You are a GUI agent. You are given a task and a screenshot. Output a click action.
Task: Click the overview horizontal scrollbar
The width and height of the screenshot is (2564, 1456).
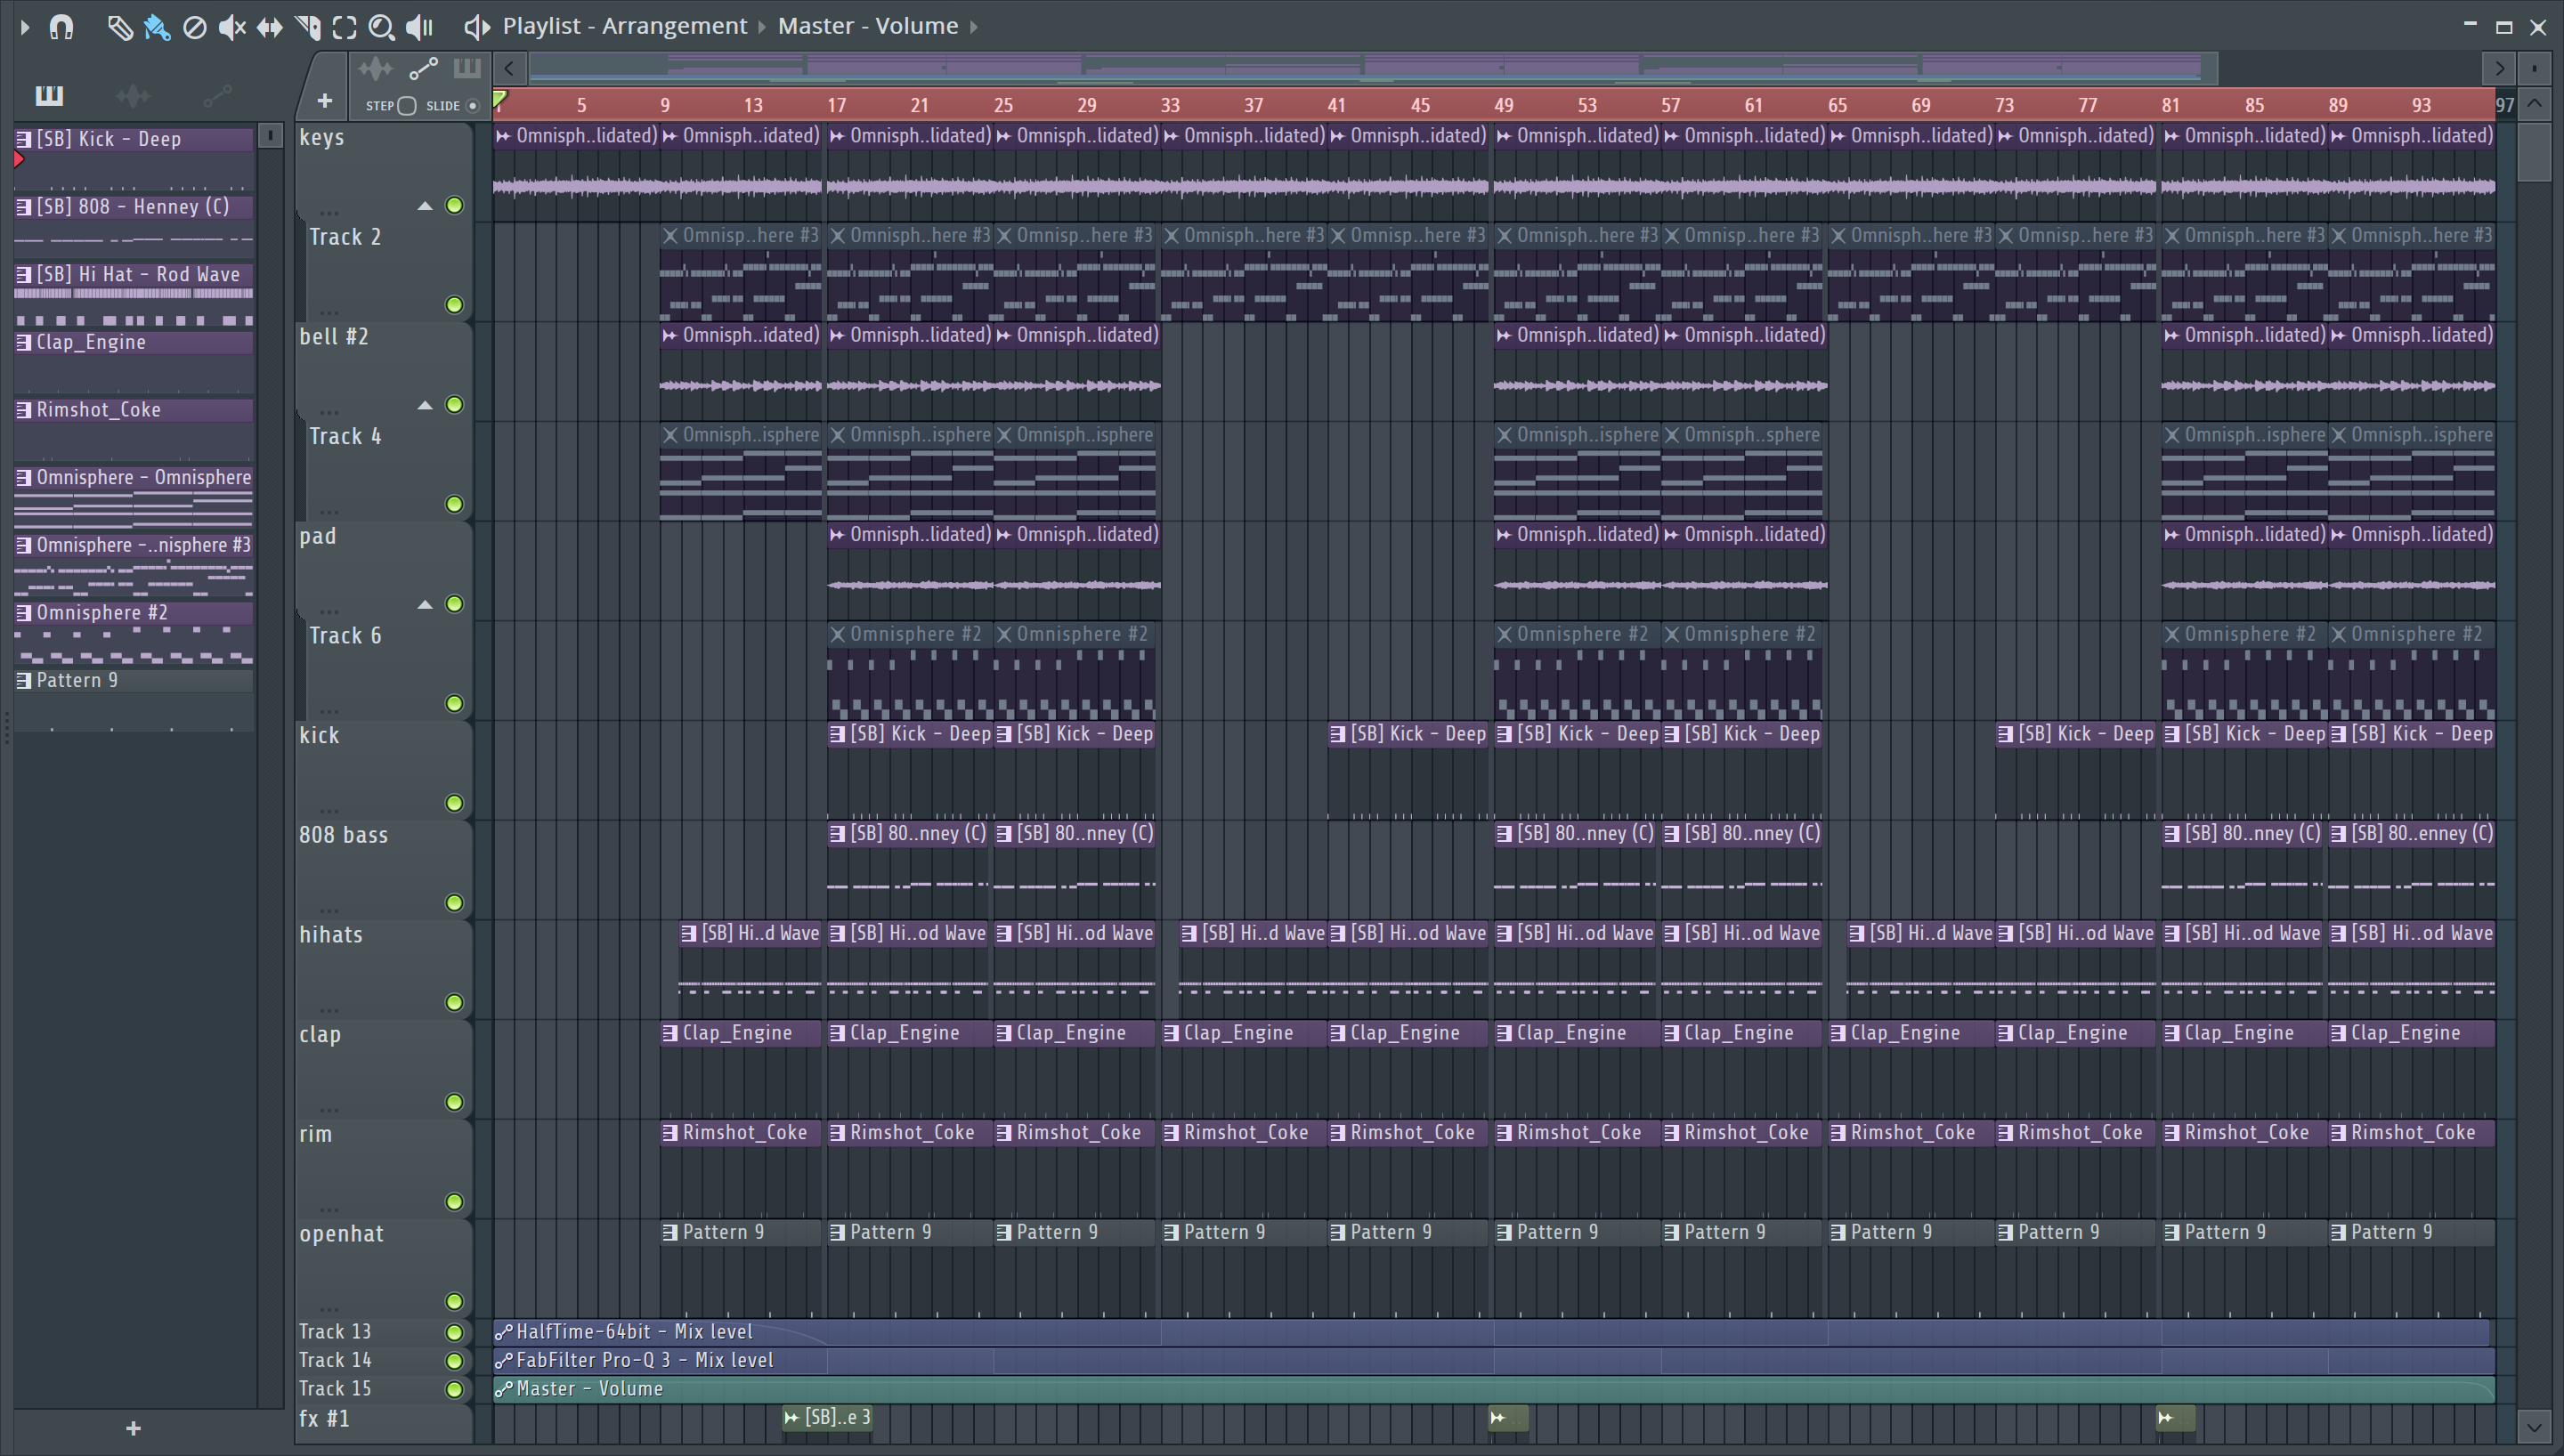(x=1372, y=68)
